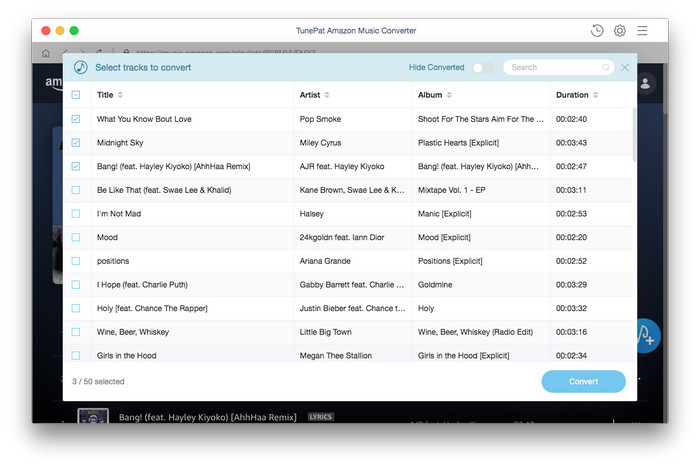The image size is (700, 469).
Task: Check the I Hope (feat. Charlie Puth) track
Action: 76,284
